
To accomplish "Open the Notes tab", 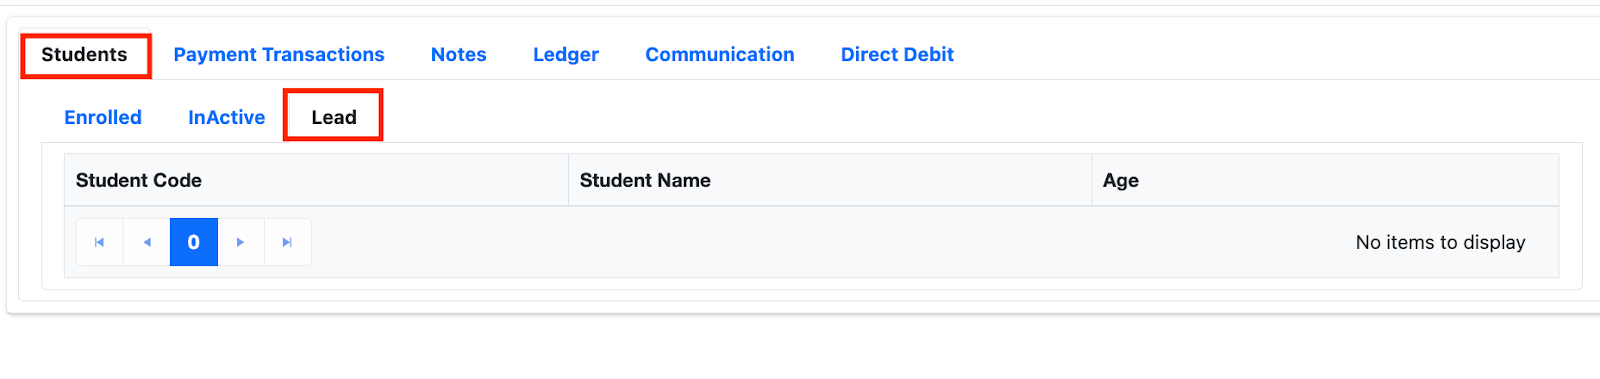I will click(459, 55).
